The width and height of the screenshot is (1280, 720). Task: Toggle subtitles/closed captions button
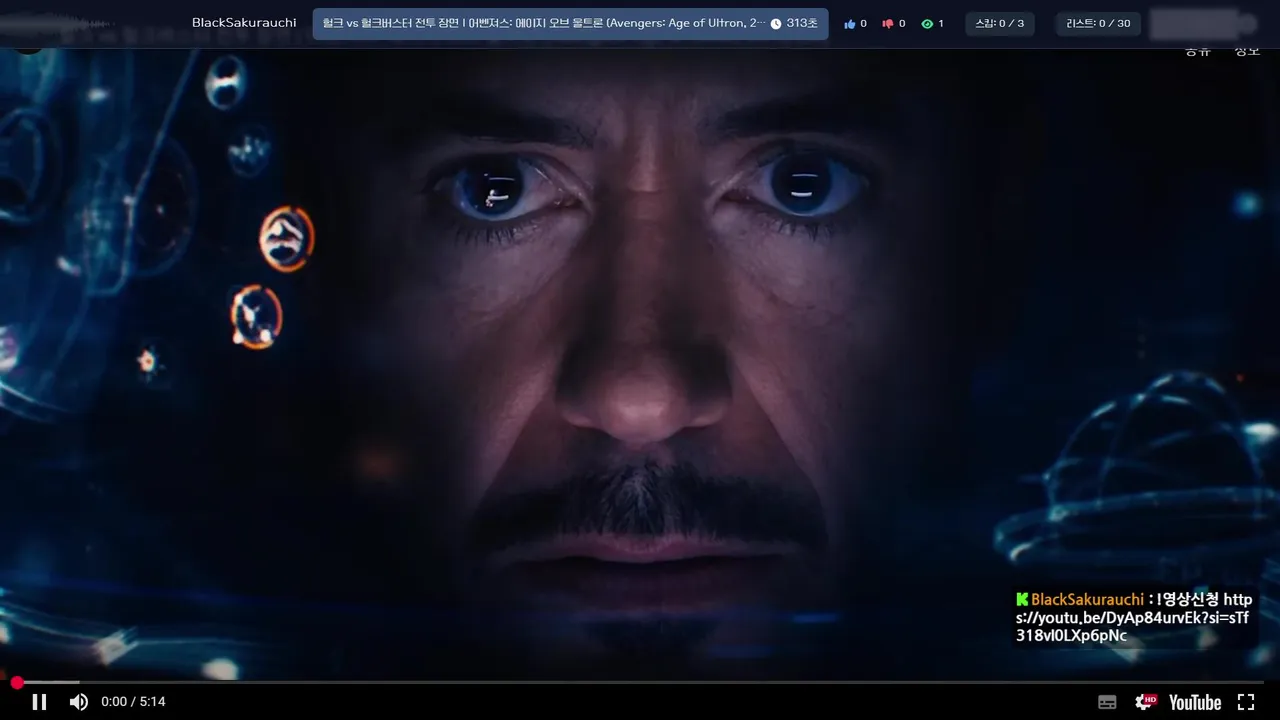1107,702
